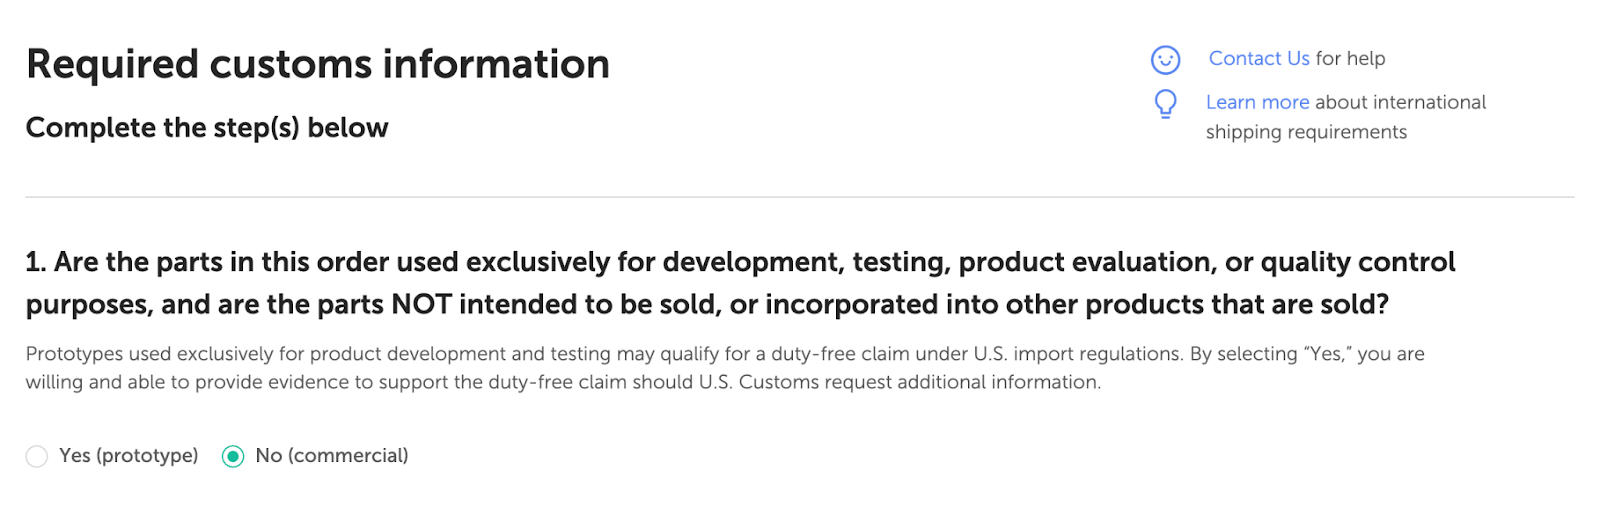Click the 'Yes (prototype)' option label
The image size is (1600, 516).
(128, 456)
